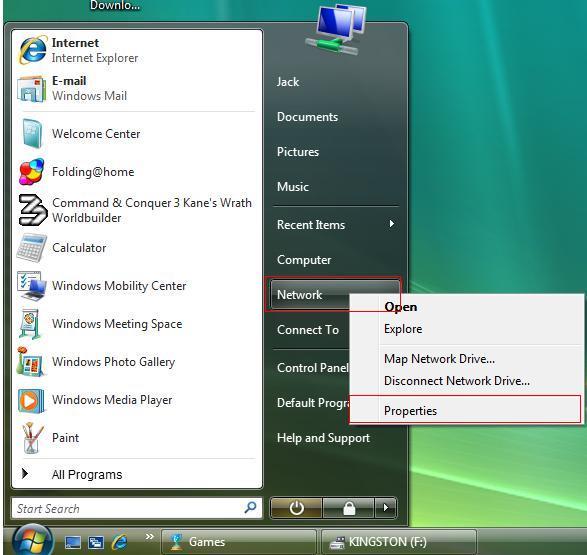Screen dimensions: 587x555
Task: Show hidden quick launch icons chevron
Action: tap(150, 537)
